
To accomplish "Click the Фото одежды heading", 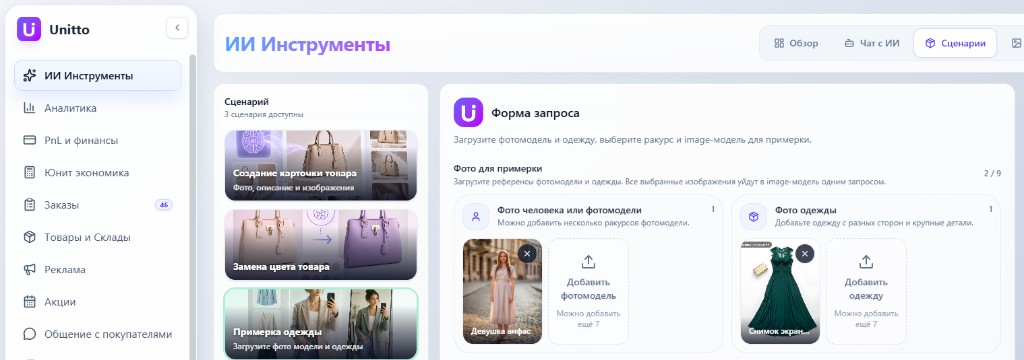I will pyautogui.click(x=805, y=210).
